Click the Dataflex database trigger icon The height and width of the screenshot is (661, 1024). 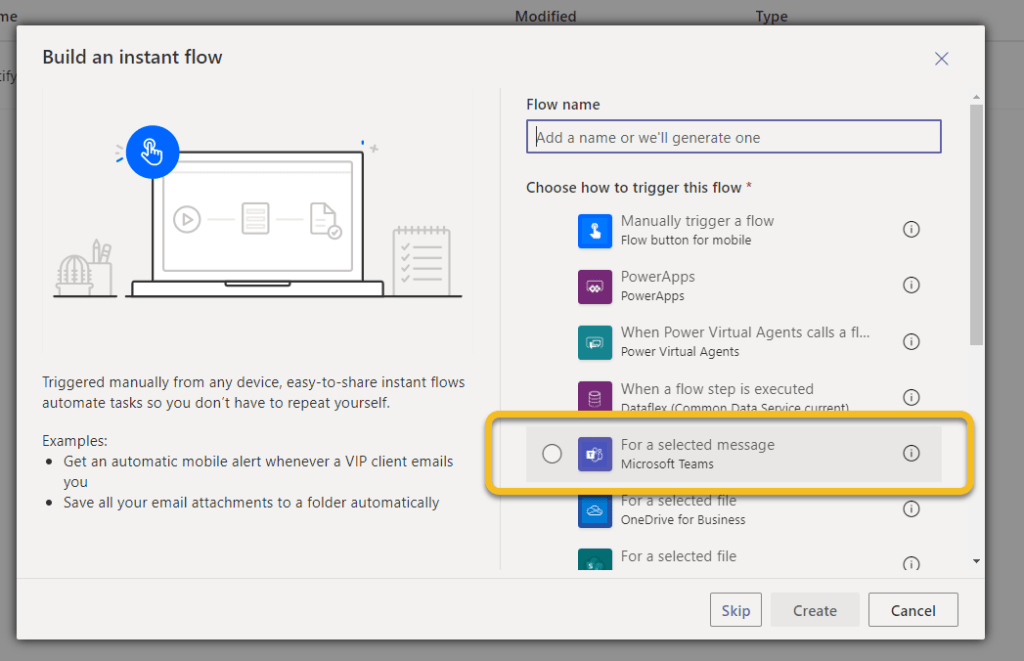click(594, 398)
